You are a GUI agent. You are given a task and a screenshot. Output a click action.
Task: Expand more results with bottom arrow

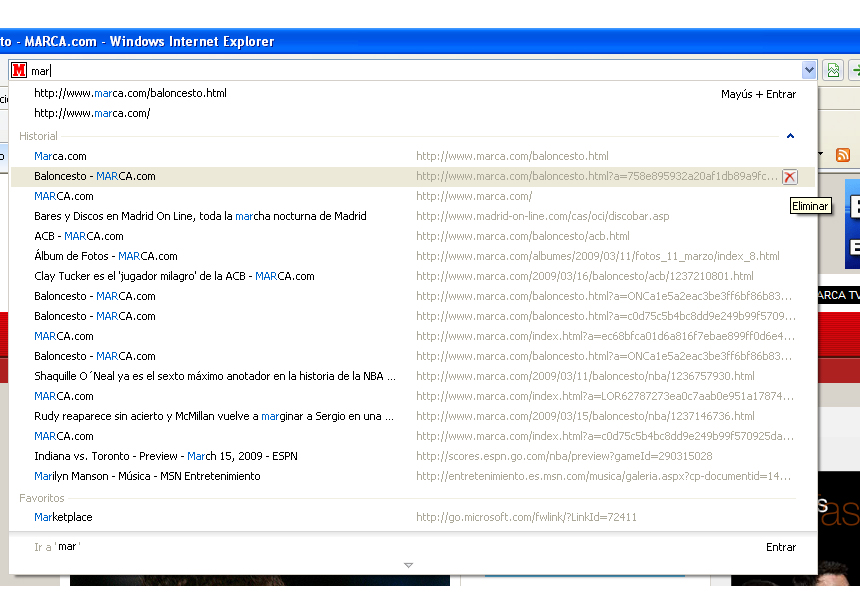tap(408, 565)
